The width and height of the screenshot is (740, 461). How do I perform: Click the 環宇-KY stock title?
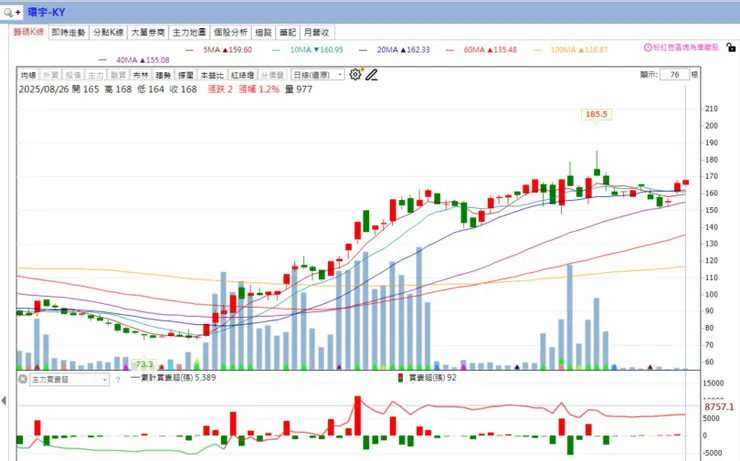(46, 12)
